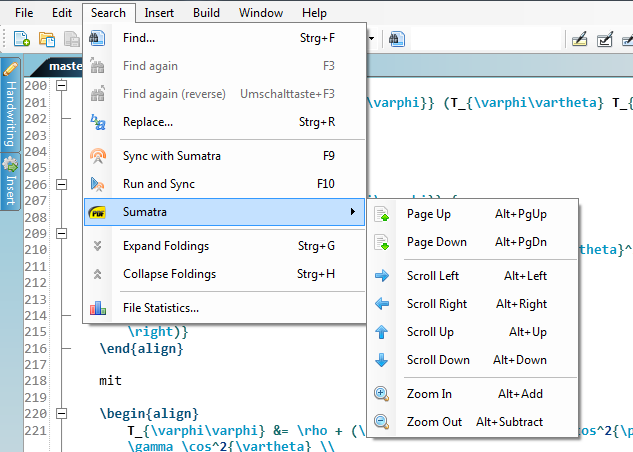Viewport: 633px width, 452px height.
Task: Open the Help menu
Action: click(314, 13)
